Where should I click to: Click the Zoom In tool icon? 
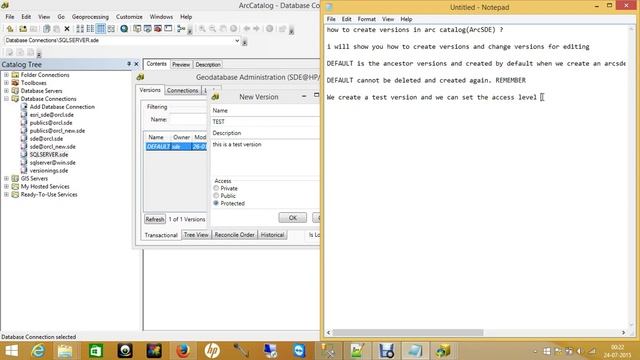[x=202, y=29]
